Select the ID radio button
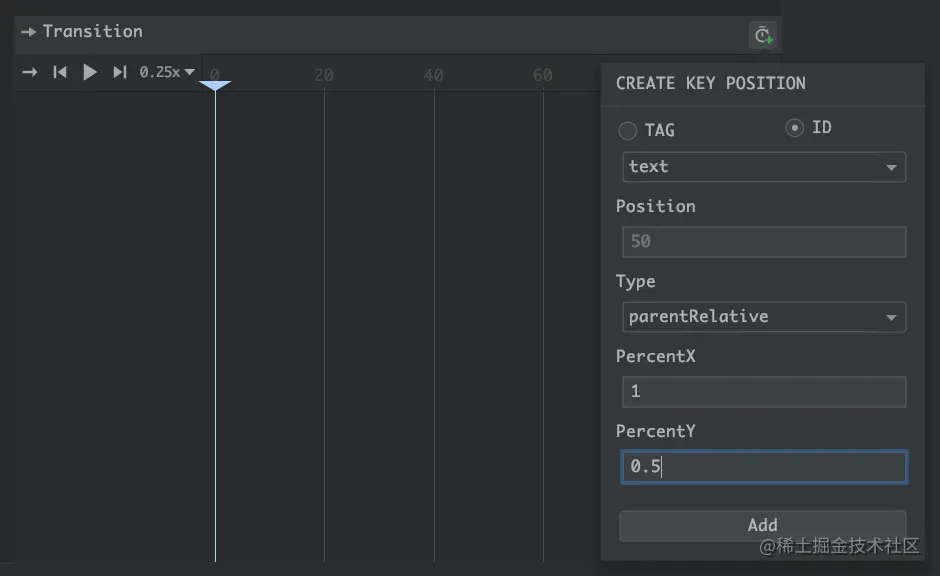This screenshot has width=940, height=576. coord(795,128)
